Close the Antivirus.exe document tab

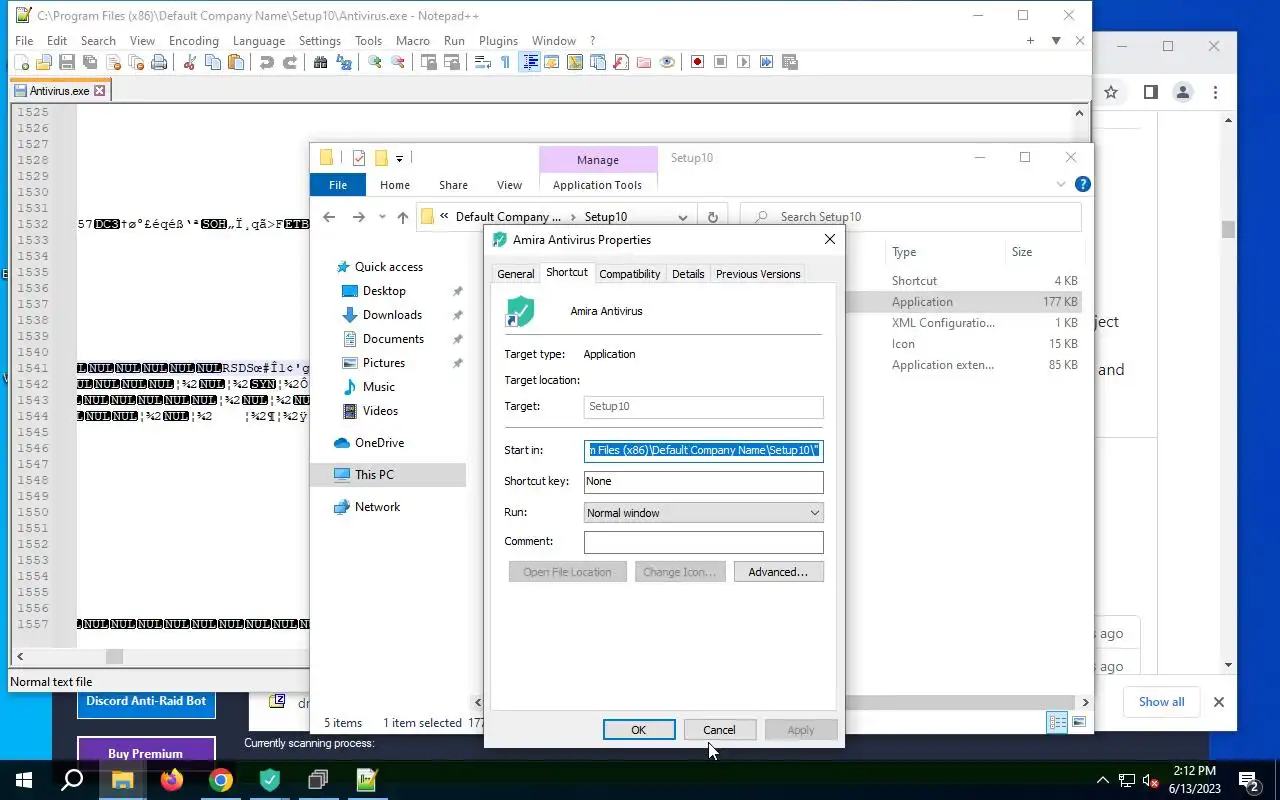100,90
